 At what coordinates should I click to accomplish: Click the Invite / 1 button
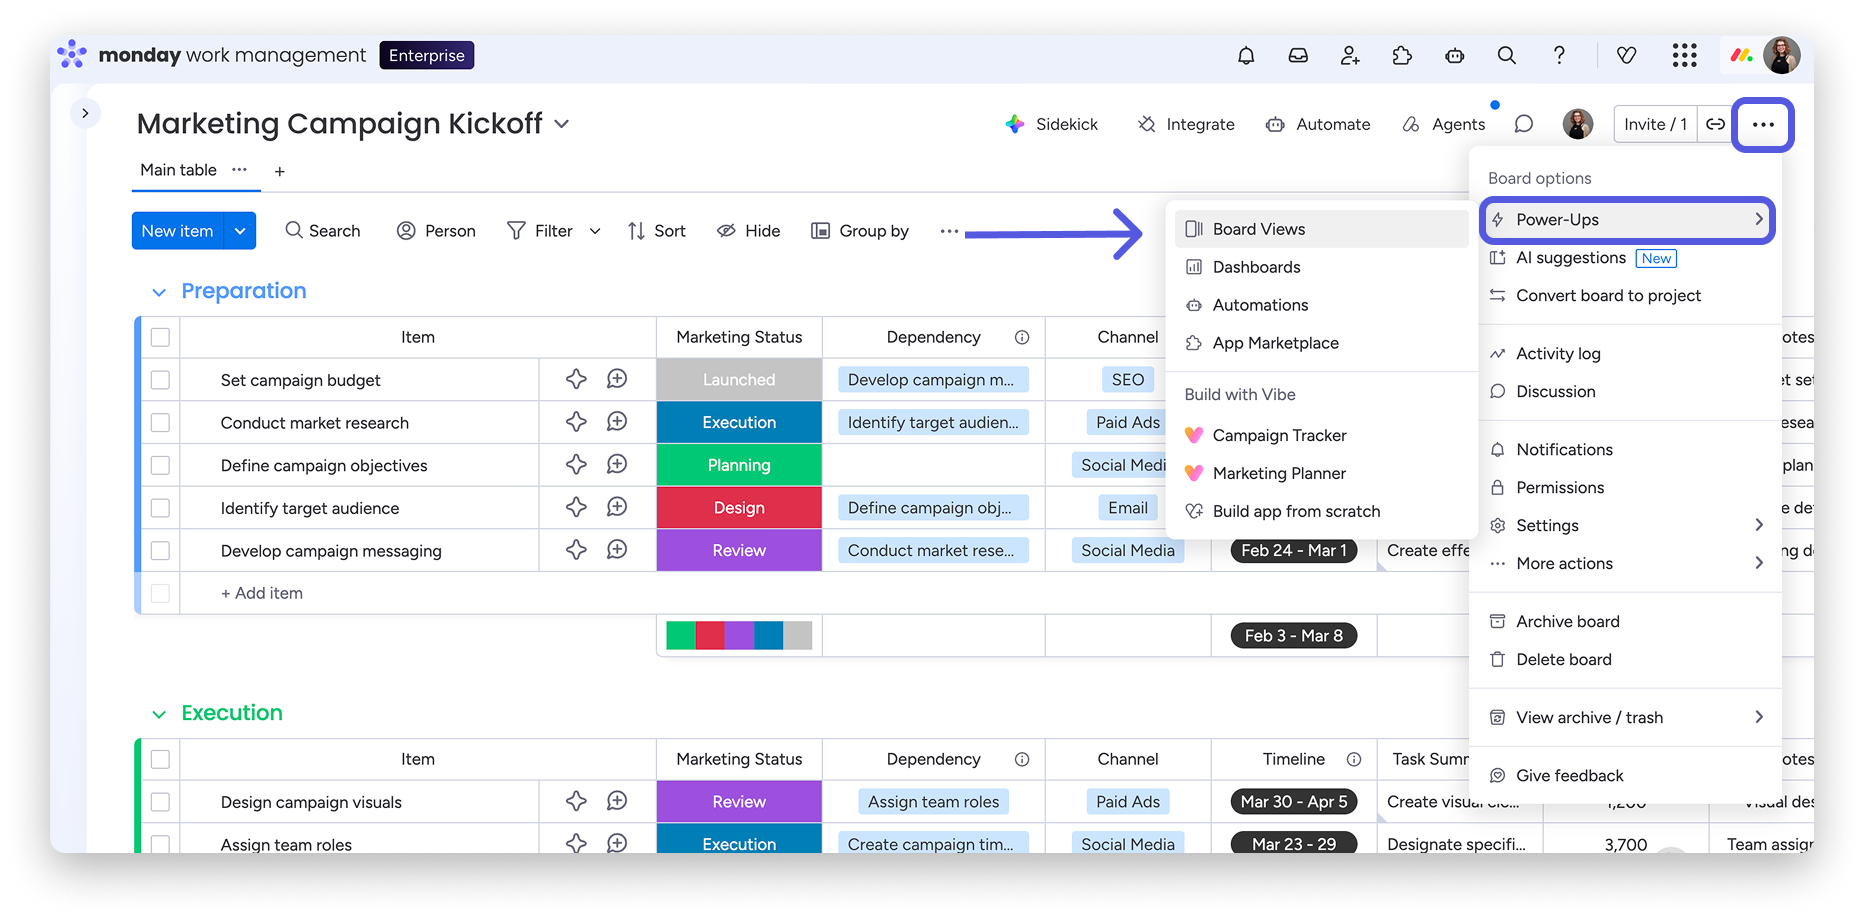click(x=1655, y=124)
